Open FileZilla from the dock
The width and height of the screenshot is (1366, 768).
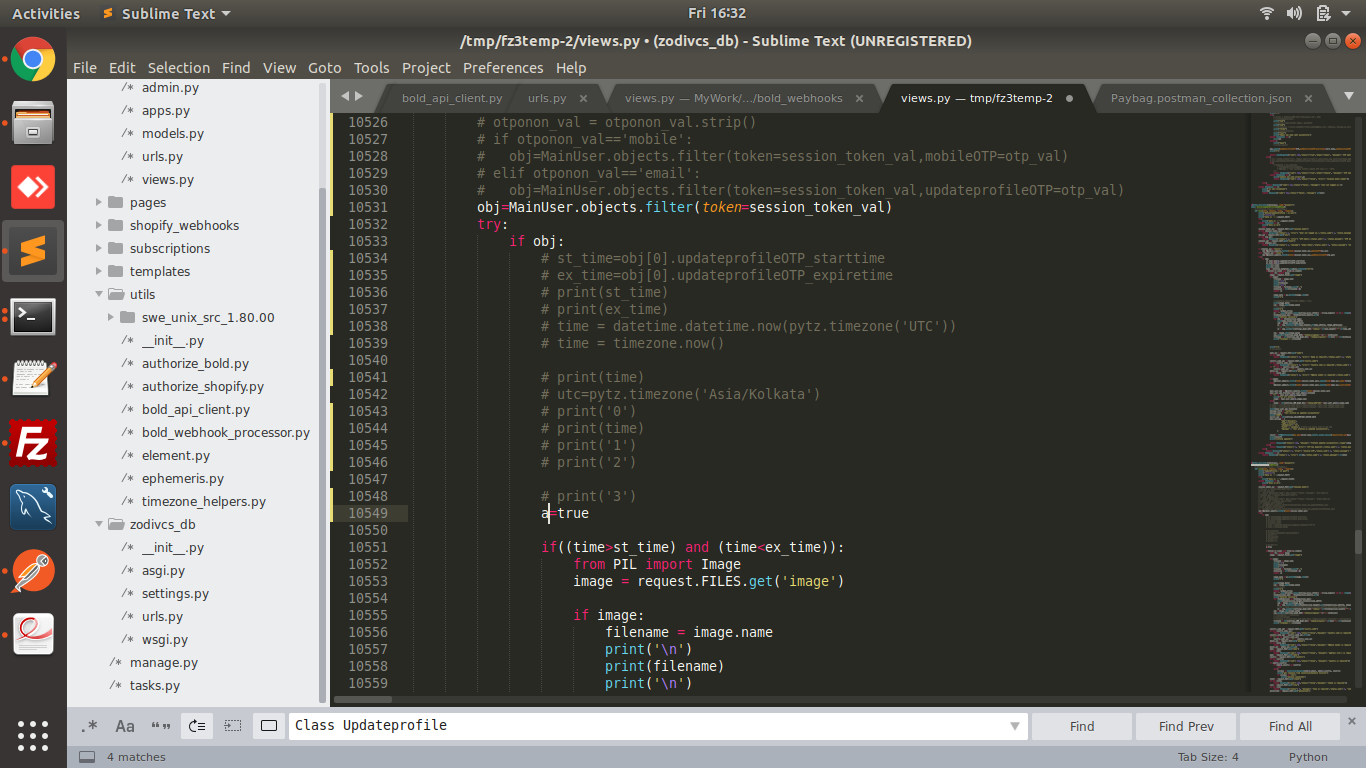(33, 443)
